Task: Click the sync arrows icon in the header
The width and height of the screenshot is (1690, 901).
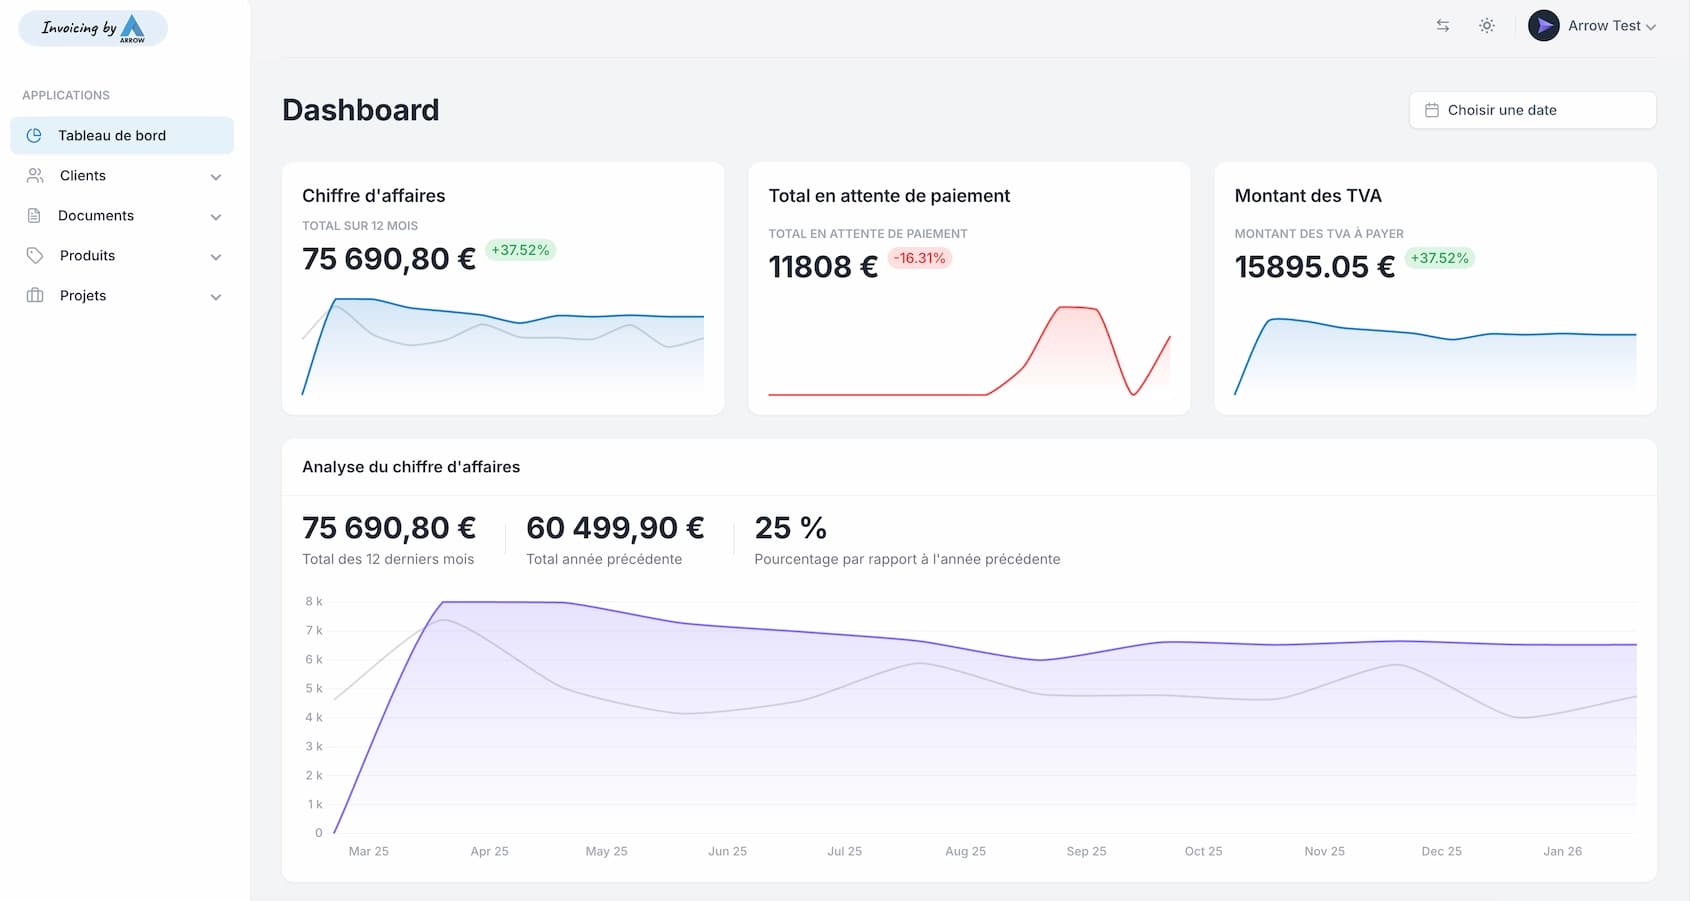Action: 1442,25
